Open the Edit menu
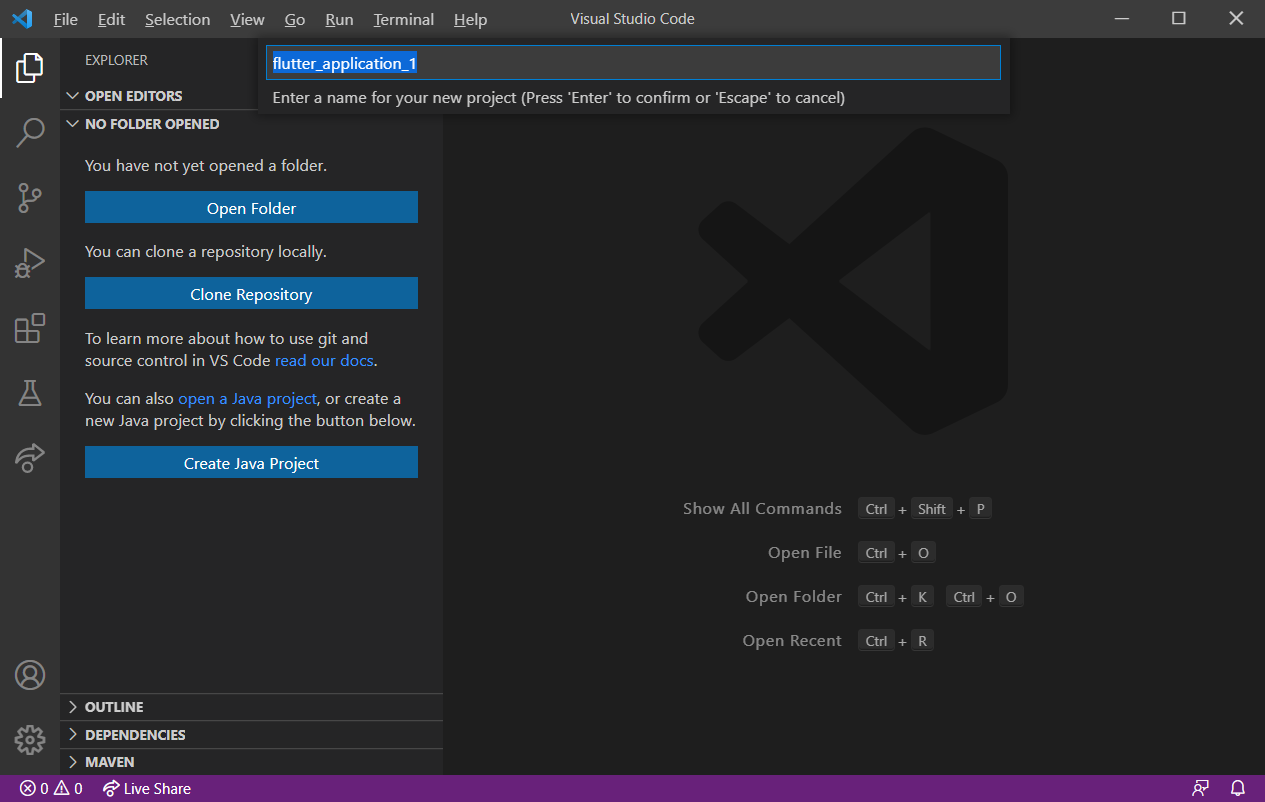Screen dimensions: 1265x802 pos(112,19)
